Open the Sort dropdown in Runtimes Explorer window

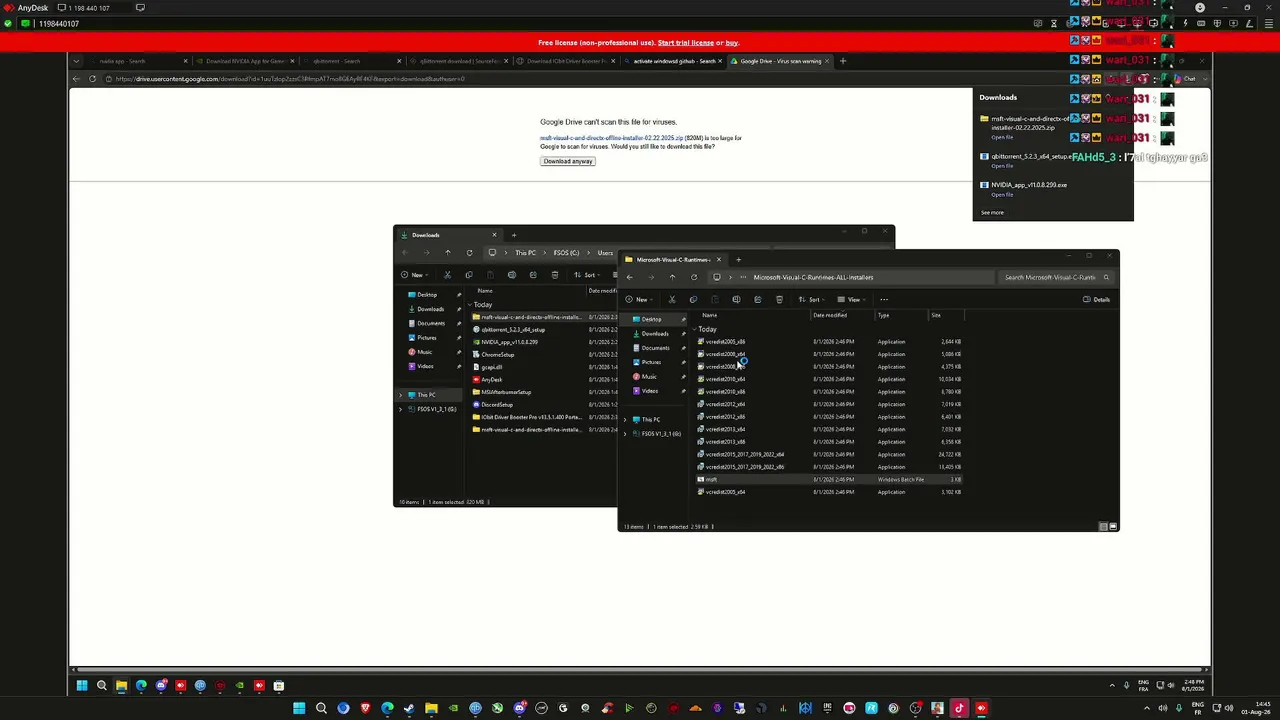pyautogui.click(x=814, y=299)
